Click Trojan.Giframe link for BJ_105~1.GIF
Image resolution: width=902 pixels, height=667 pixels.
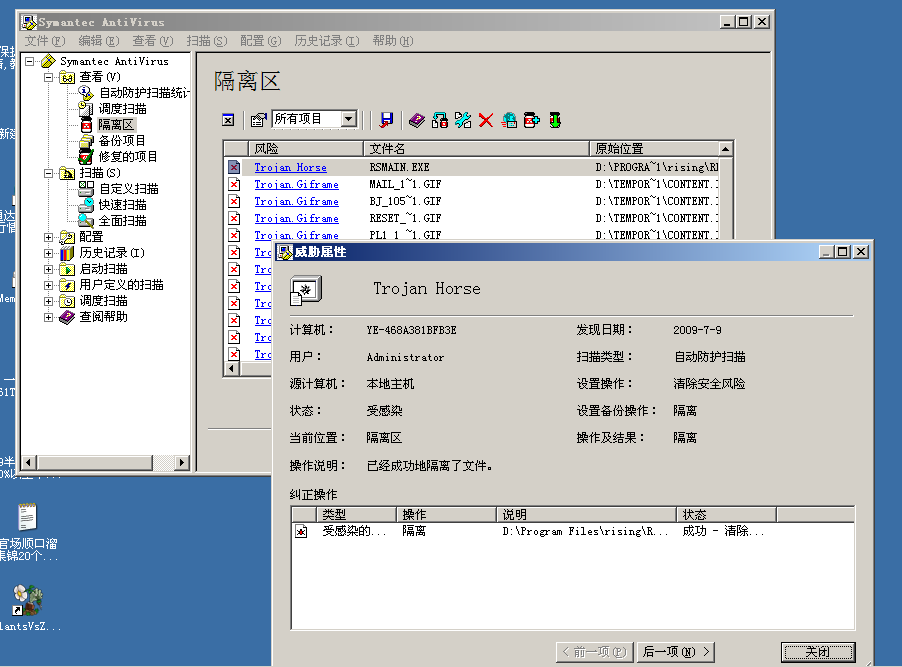pos(296,201)
